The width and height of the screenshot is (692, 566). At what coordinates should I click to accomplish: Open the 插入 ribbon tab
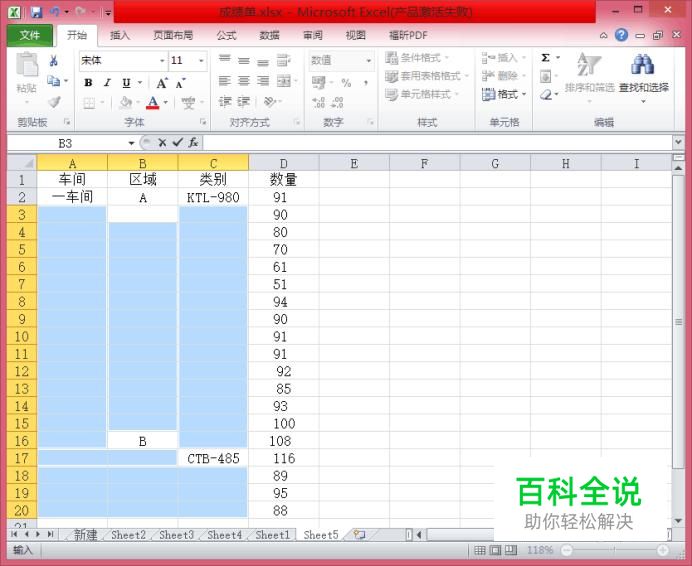point(120,35)
